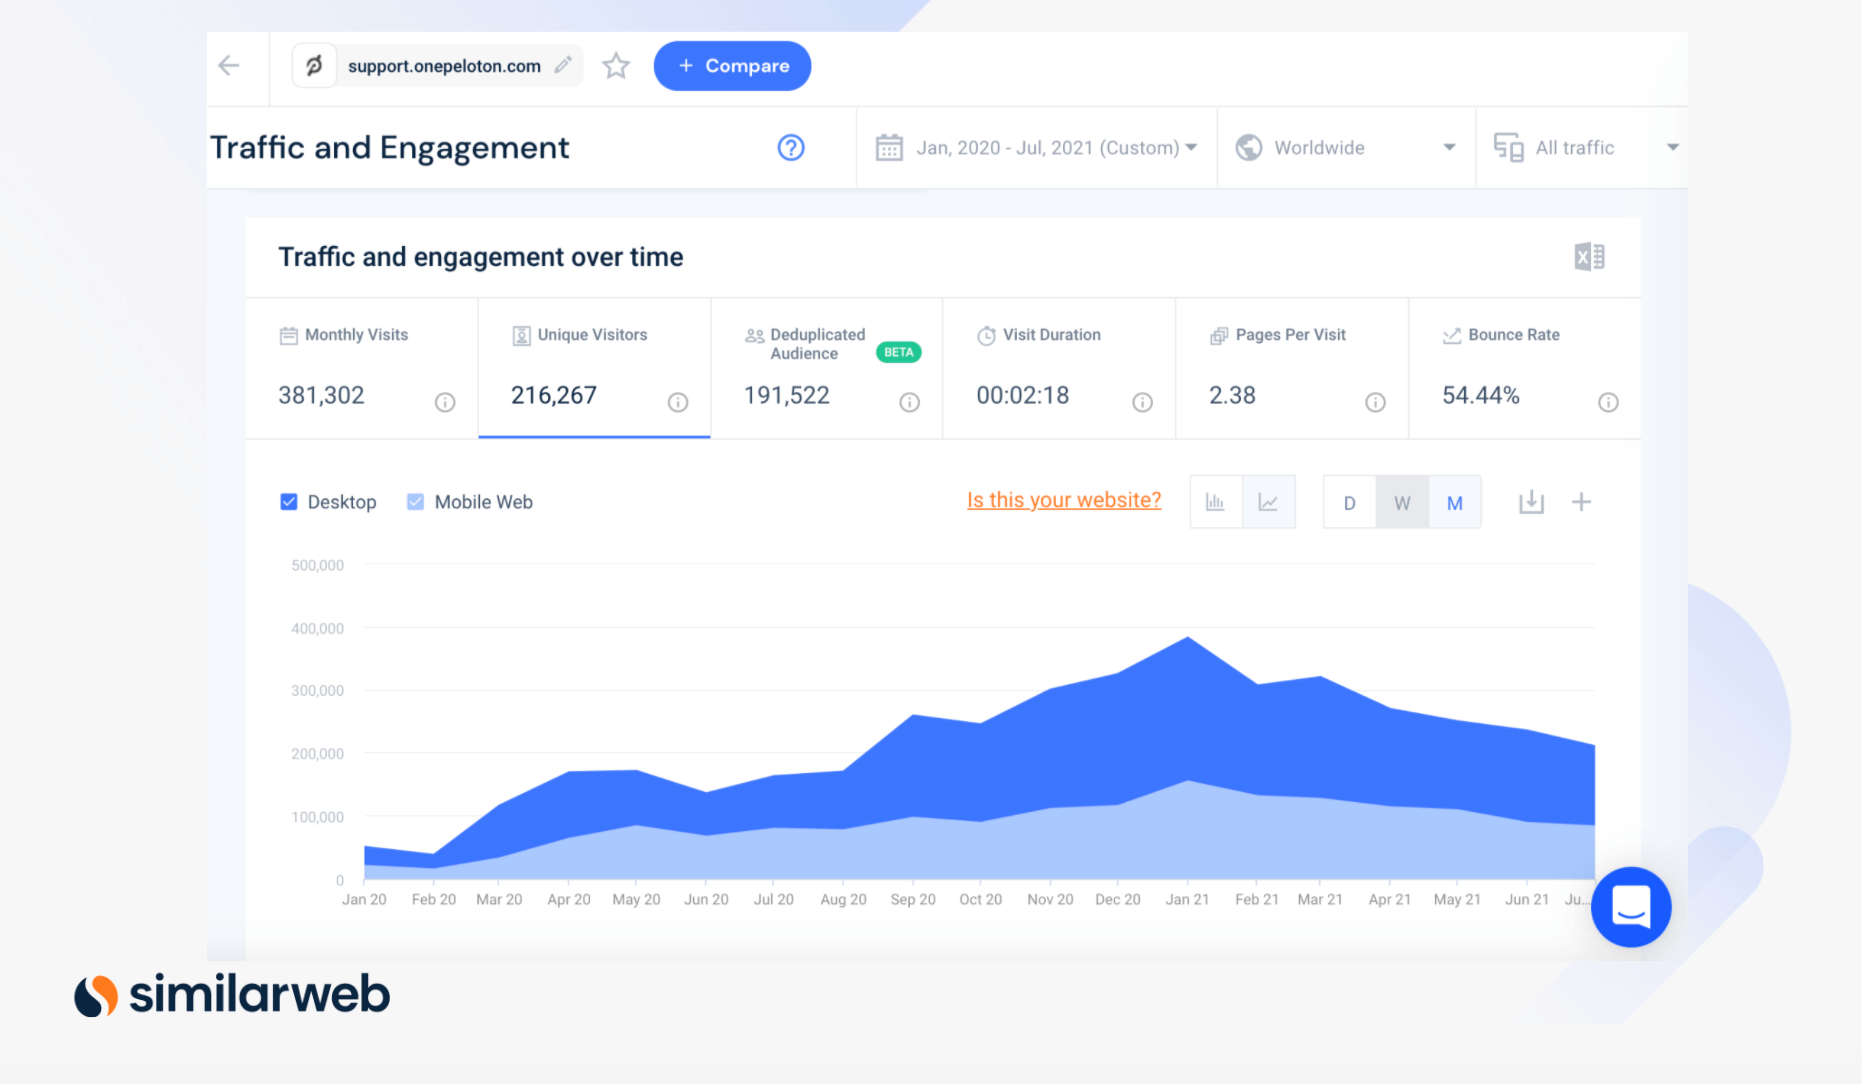Click the Sep 20 point on the chart
Image resolution: width=1862 pixels, height=1084 pixels.
click(913, 715)
